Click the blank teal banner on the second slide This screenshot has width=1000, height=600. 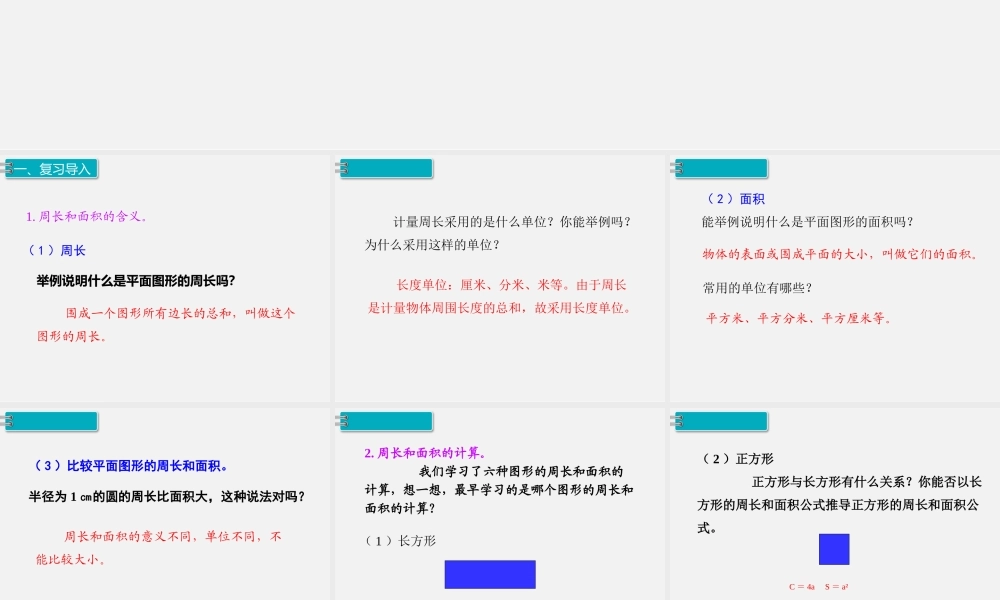click(385, 168)
